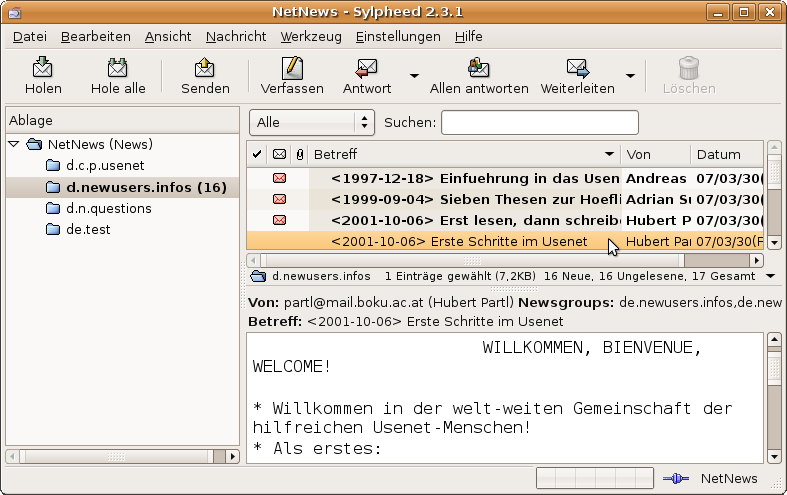Click the online status plug icon
The height and width of the screenshot is (495, 787).
tap(676, 480)
